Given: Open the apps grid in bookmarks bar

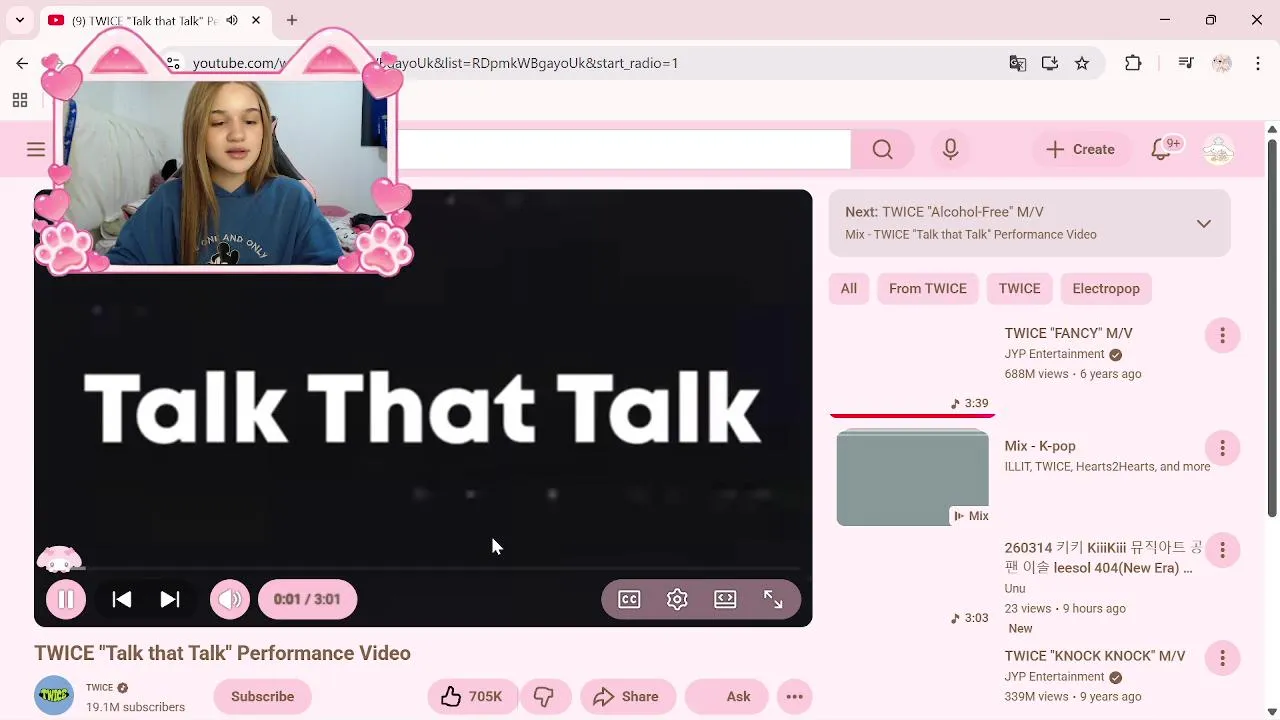Looking at the screenshot, I should (20, 100).
